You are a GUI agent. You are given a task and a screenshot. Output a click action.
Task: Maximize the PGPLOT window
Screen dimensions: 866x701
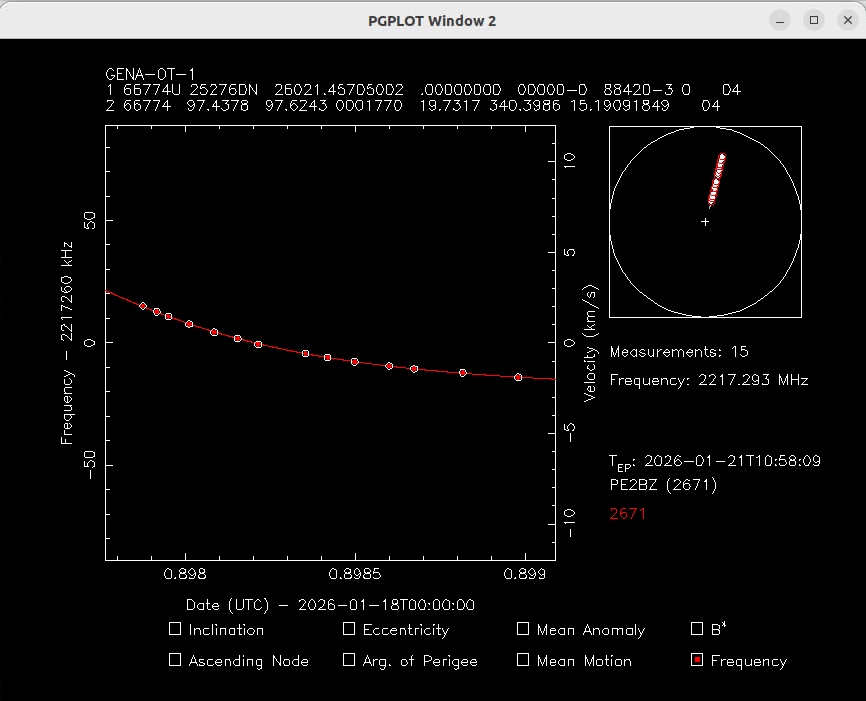[814, 20]
